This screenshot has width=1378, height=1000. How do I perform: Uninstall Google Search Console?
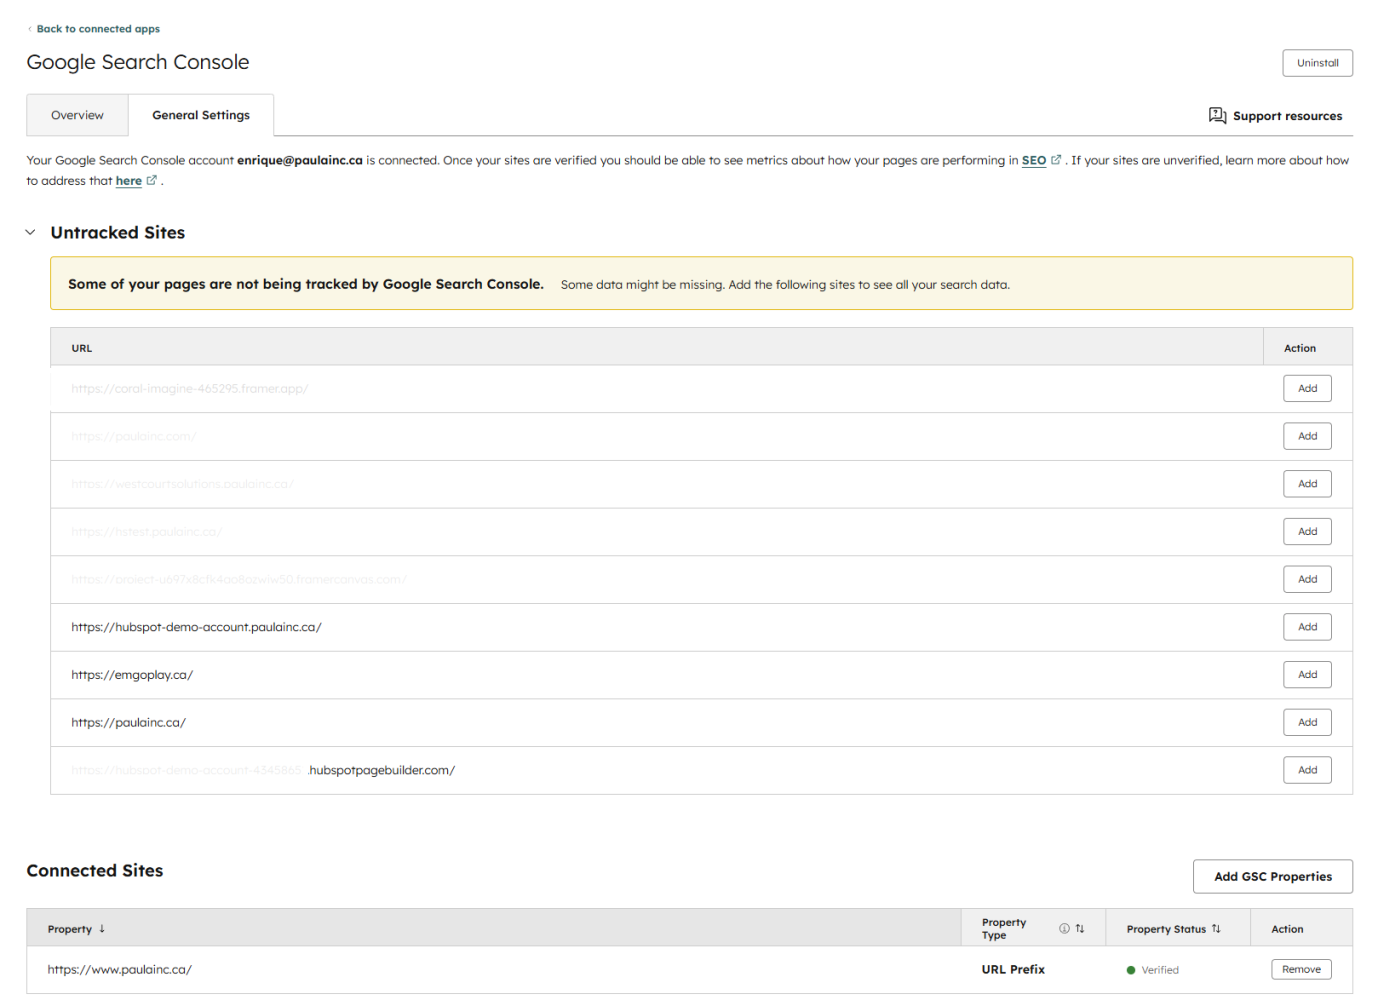tap(1317, 63)
